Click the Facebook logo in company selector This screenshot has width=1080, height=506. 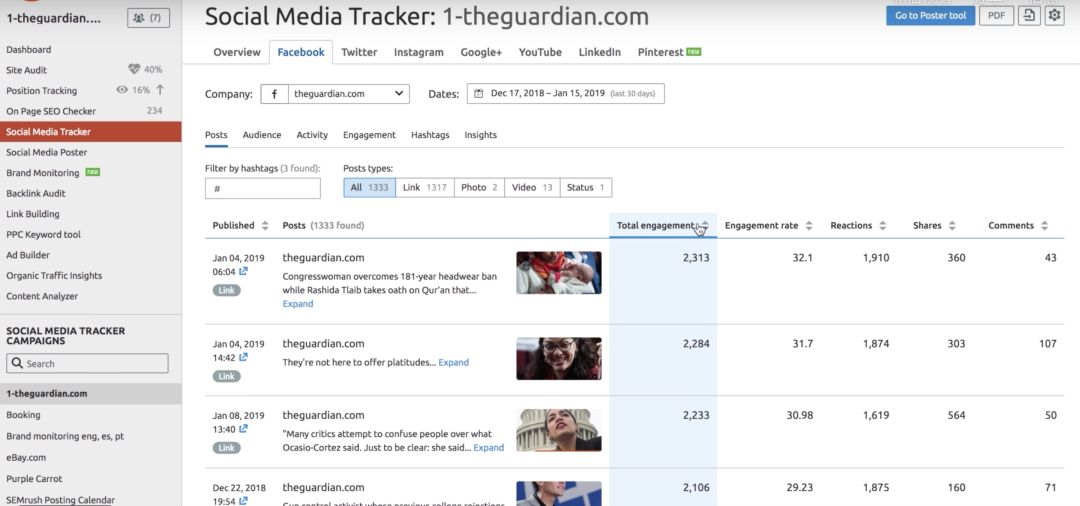pyautogui.click(x=274, y=94)
